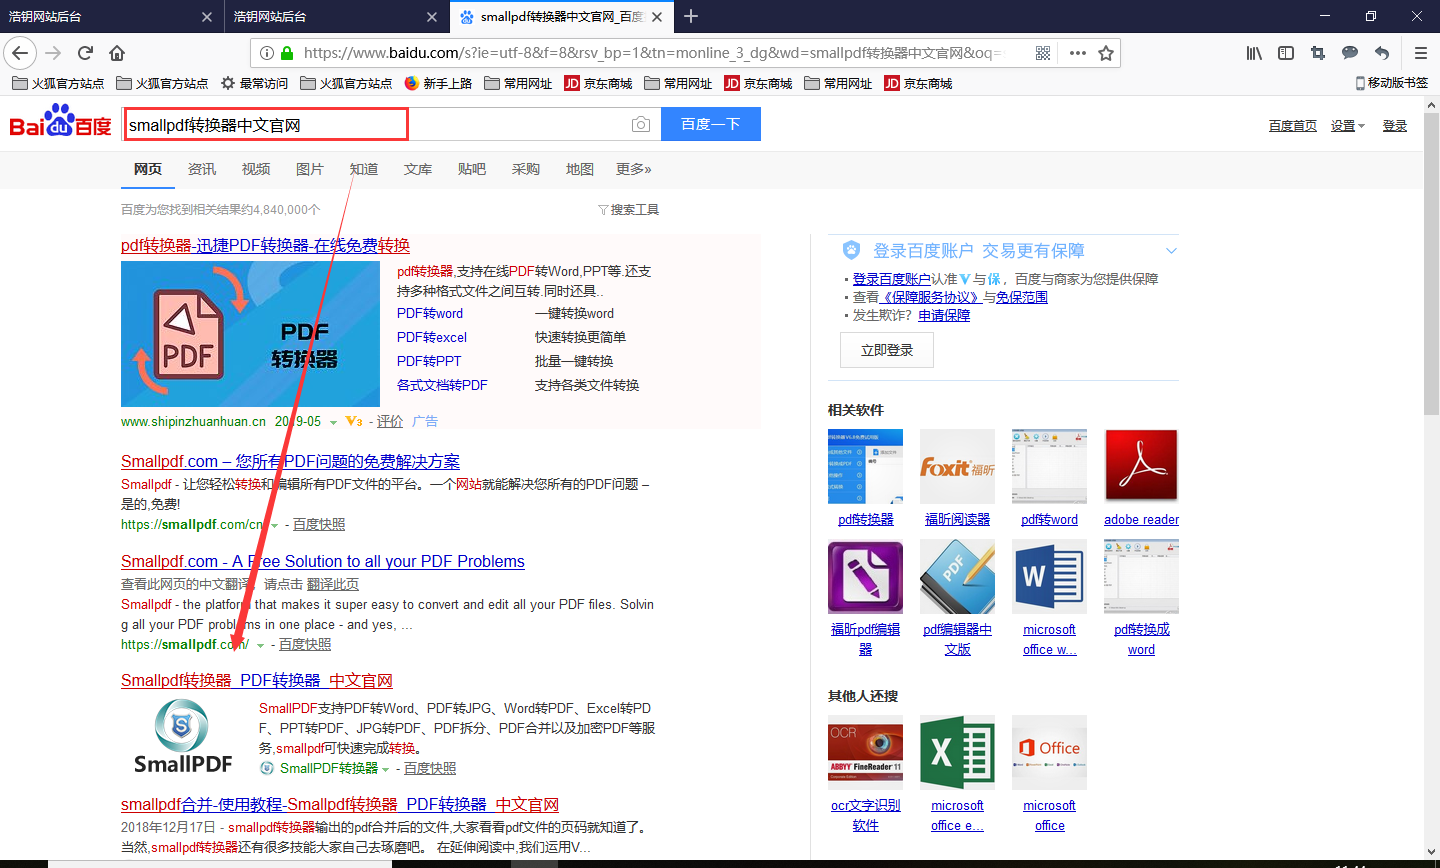Open the 《保障服务协议》 link

point(930,297)
